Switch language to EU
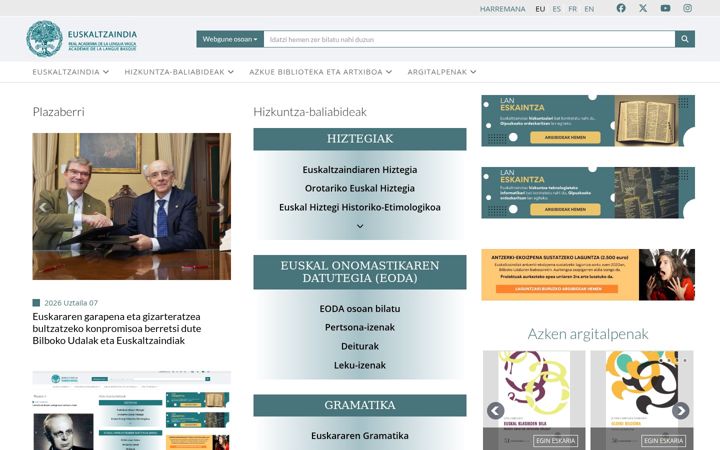Screen dimensions: 720x450 point(540,9)
